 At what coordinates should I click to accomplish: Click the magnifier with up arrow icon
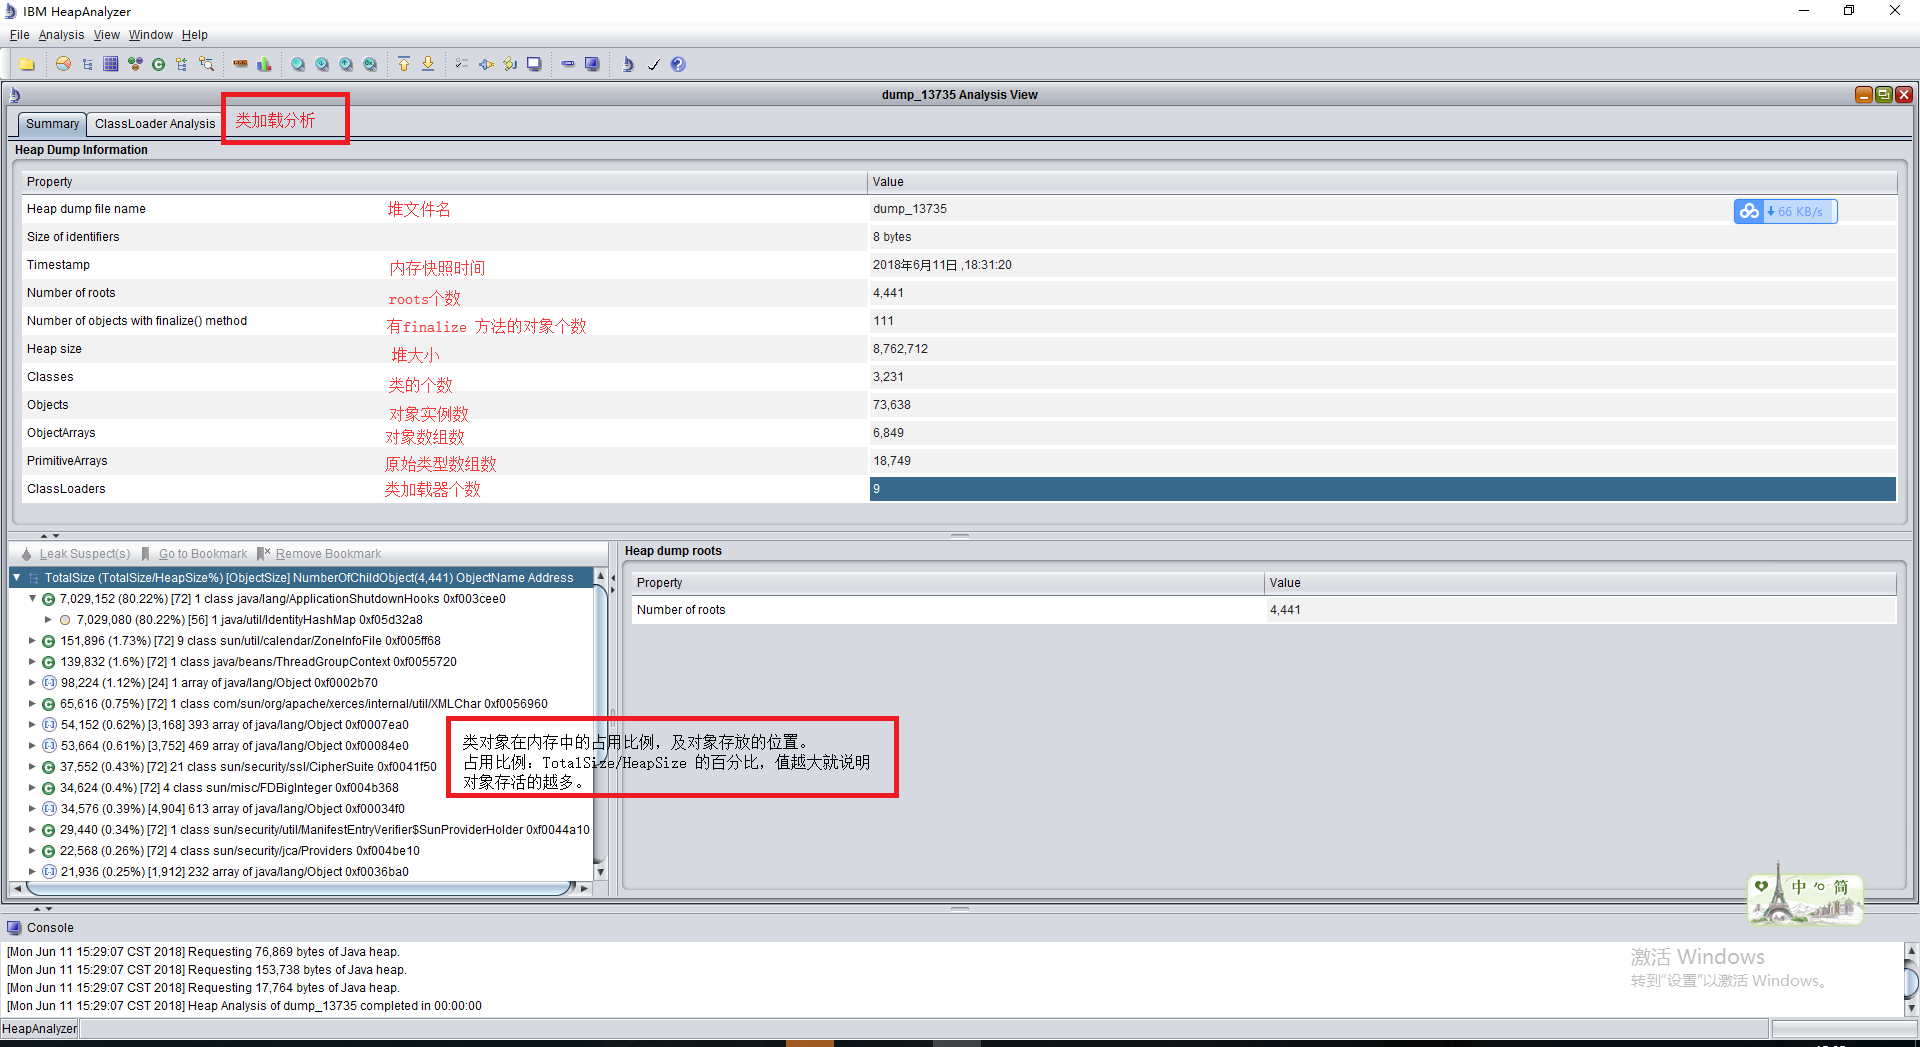click(346, 64)
